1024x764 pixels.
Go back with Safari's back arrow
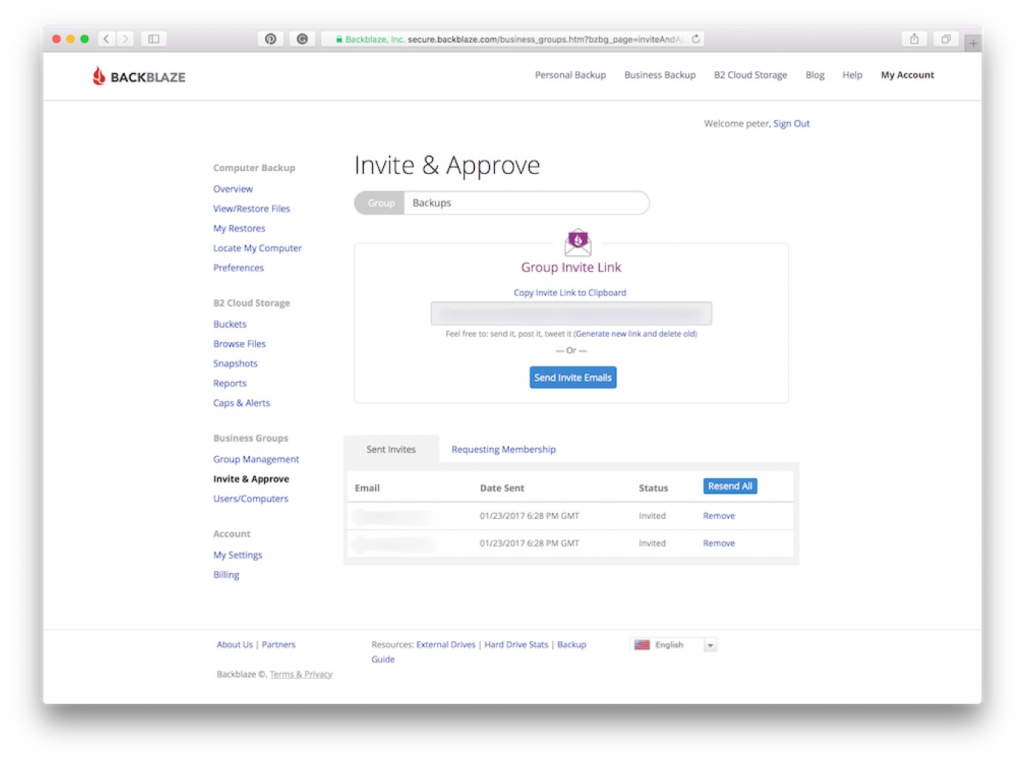coord(106,39)
